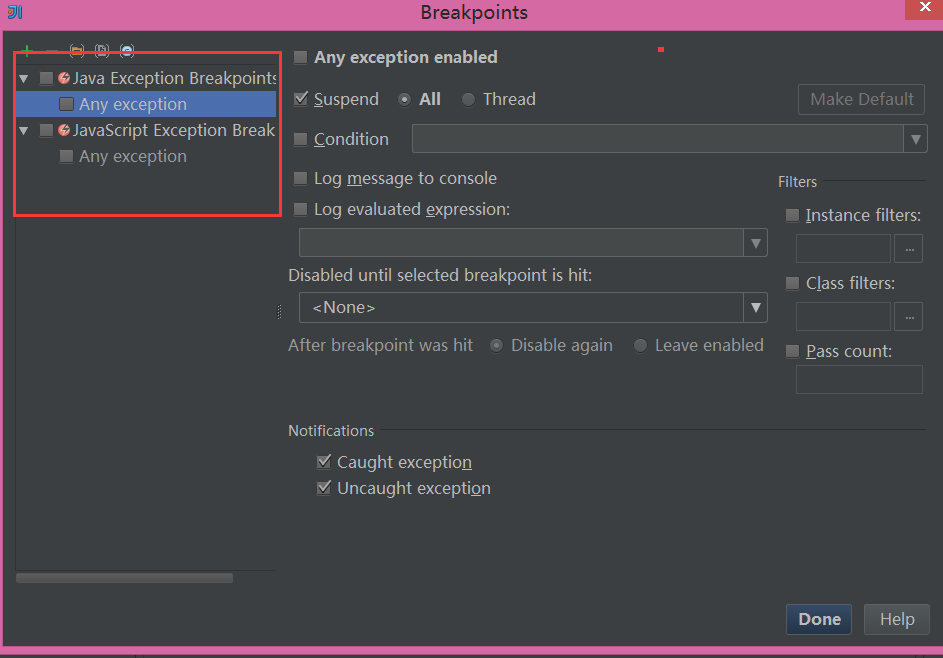The image size is (943, 658).
Task: Click the Java Exception Breakpoints type icon
Action: tap(62, 77)
